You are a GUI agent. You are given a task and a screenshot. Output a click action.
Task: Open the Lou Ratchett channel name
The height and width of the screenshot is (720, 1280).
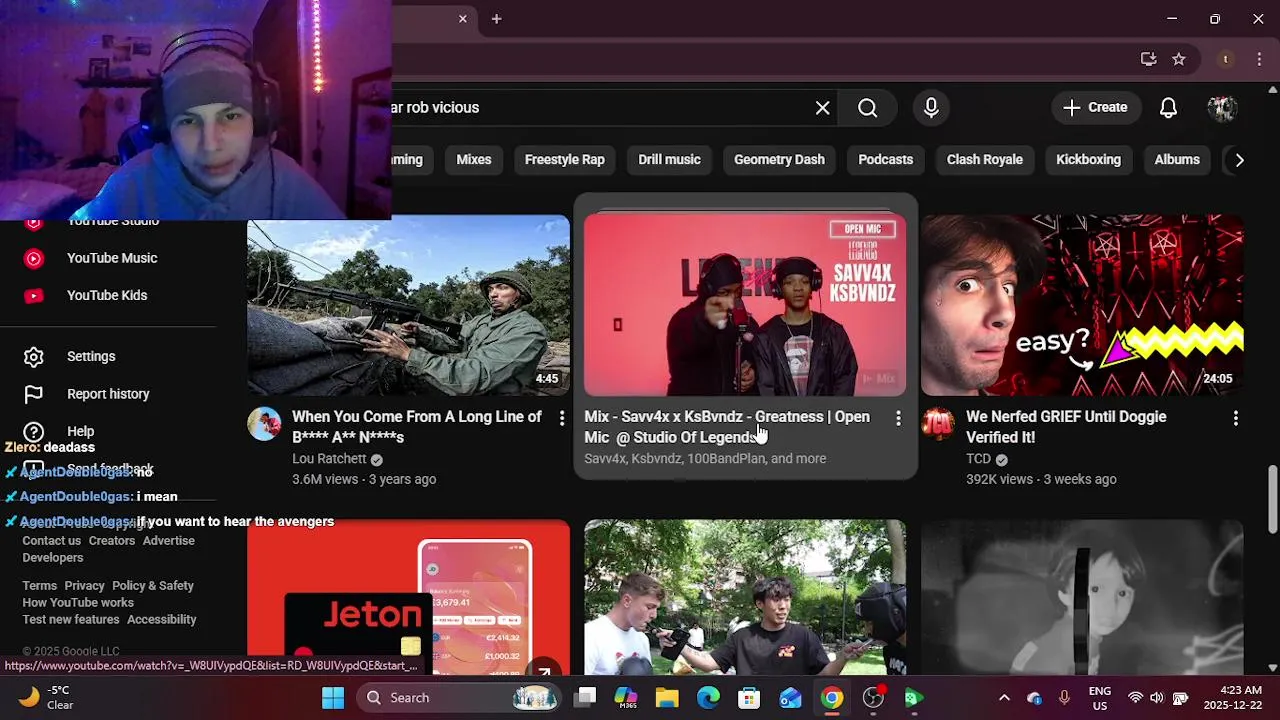click(329, 458)
